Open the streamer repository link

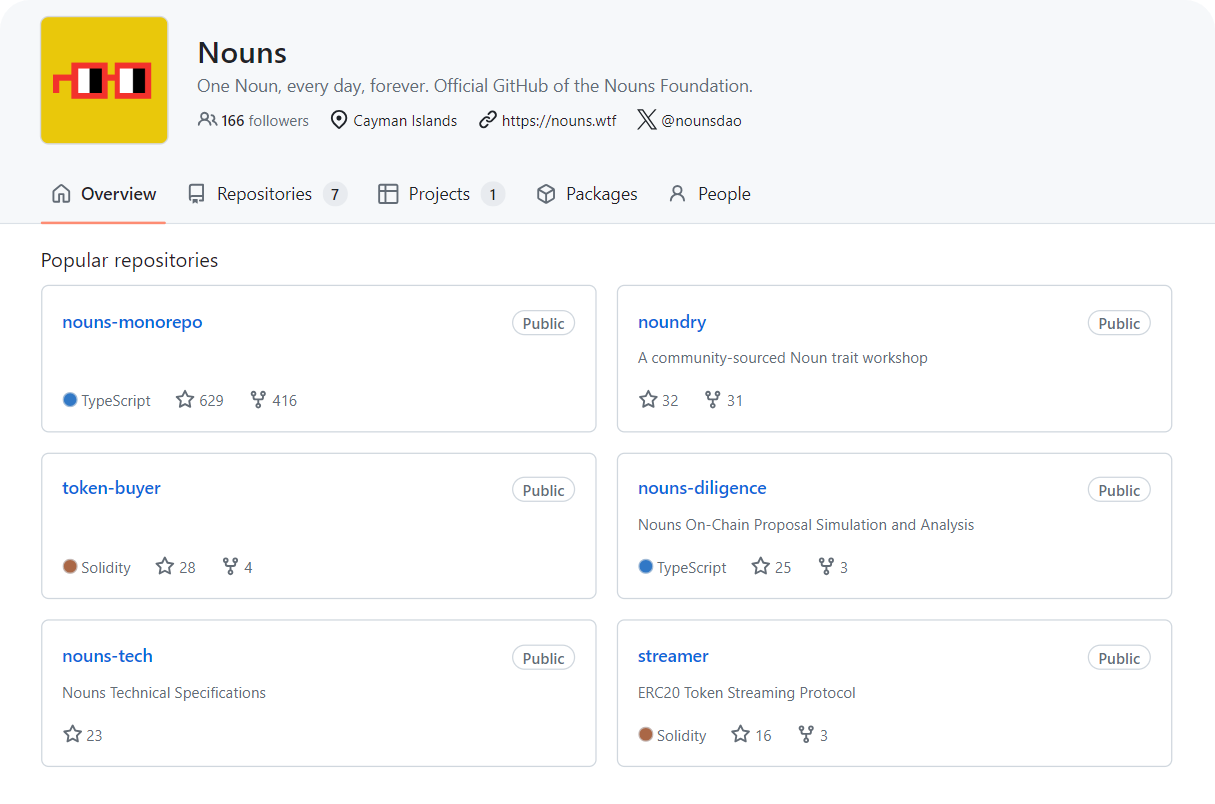pyautogui.click(x=673, y=656)
